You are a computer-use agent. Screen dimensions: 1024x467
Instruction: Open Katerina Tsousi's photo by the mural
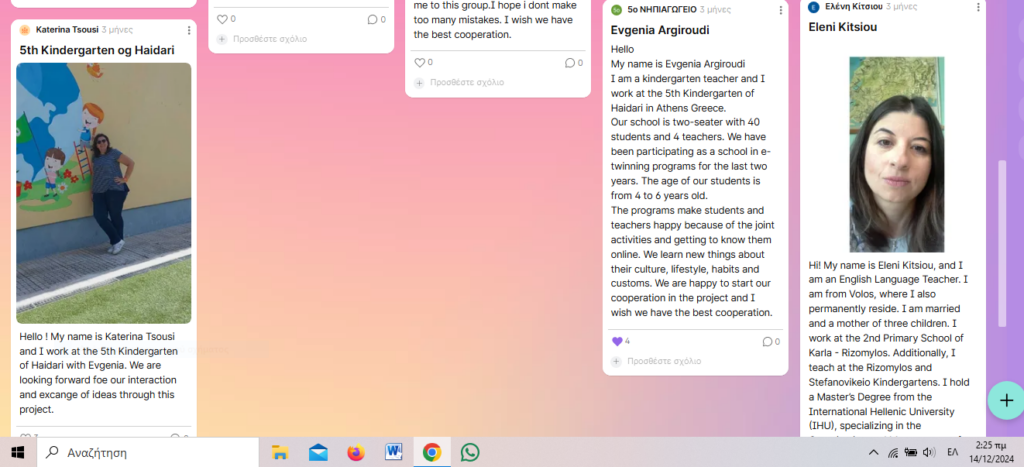point(104,193)
